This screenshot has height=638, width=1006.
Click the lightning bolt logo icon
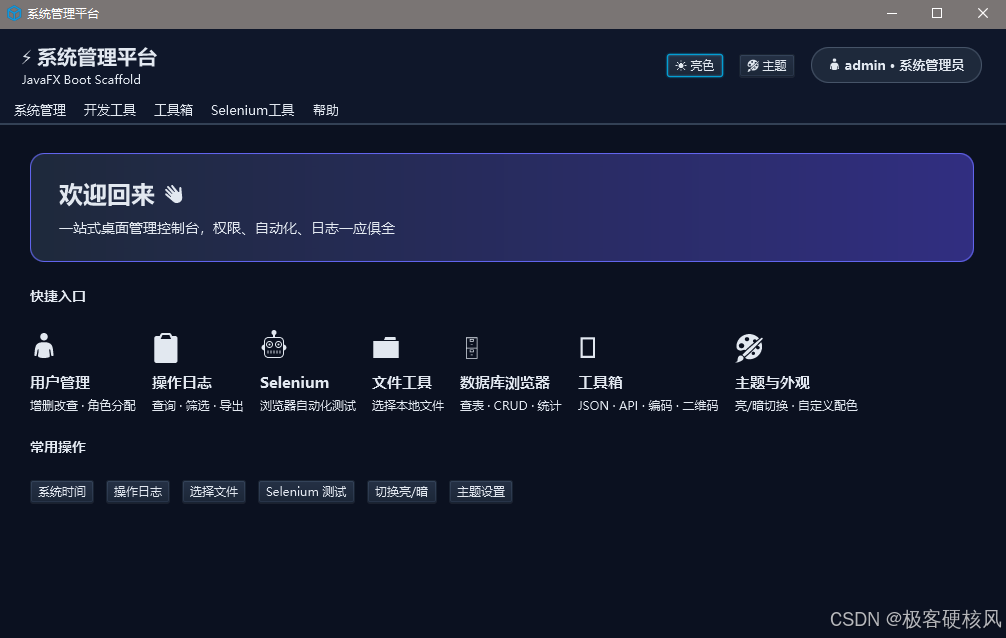pos(26,57)
